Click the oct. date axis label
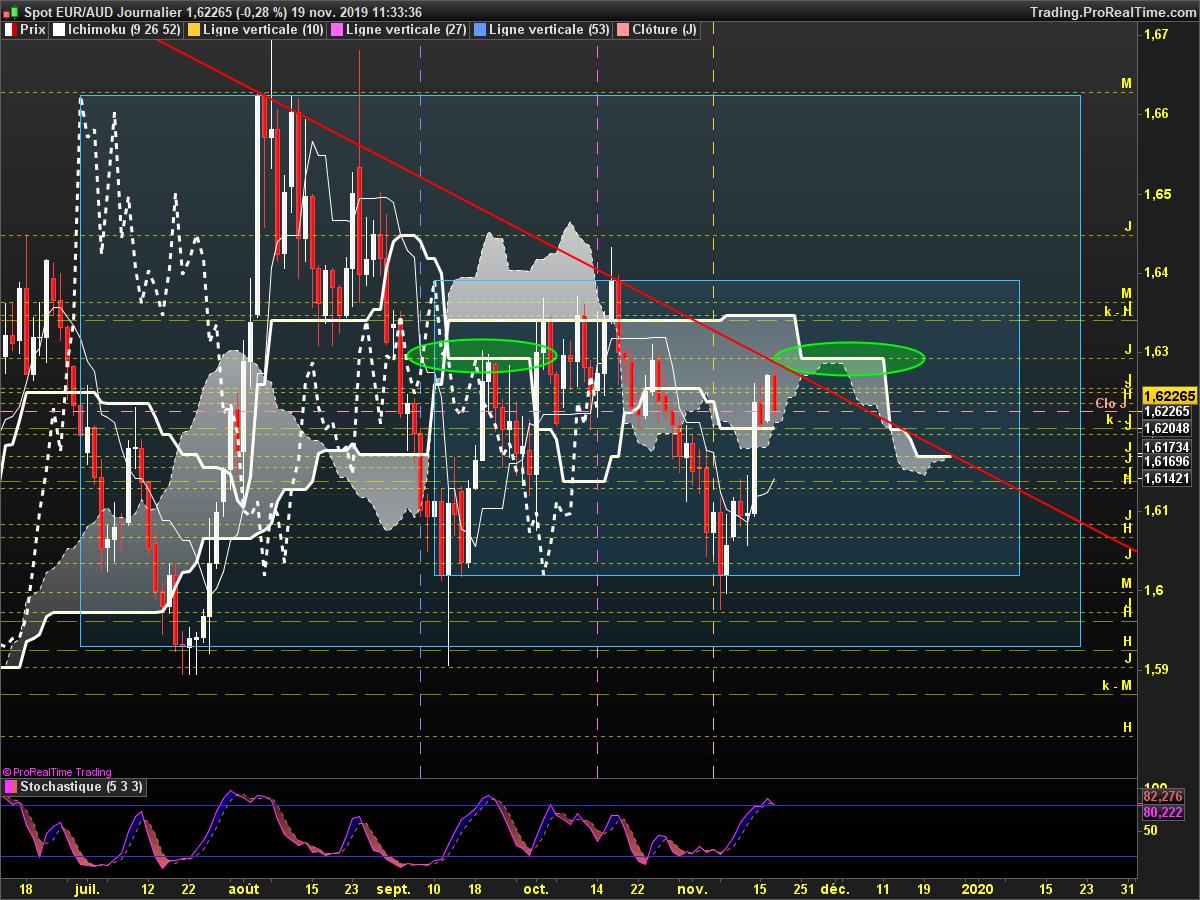The width and height of the screenshot is (1200, 900). coord(537,888)
